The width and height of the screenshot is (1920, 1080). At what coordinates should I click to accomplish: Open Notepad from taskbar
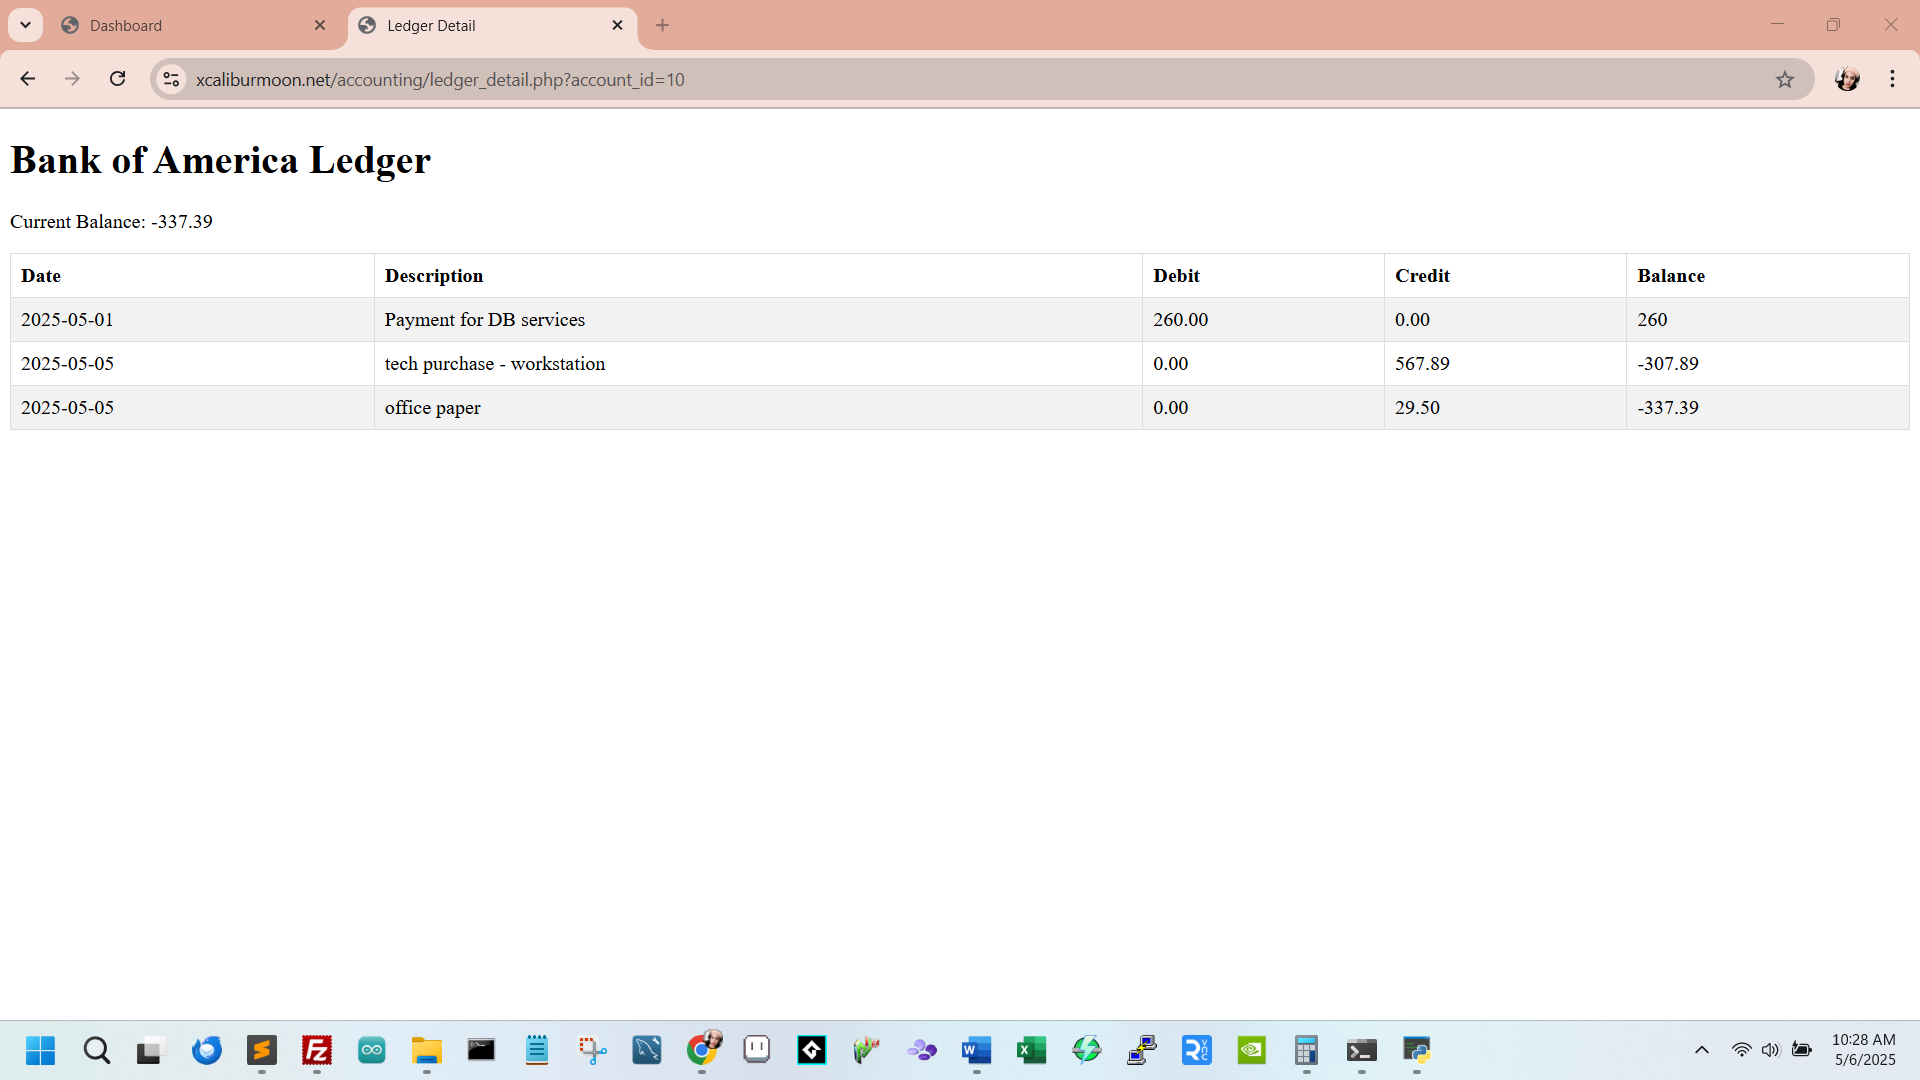pyautogui.click(x=537, y=1050)
